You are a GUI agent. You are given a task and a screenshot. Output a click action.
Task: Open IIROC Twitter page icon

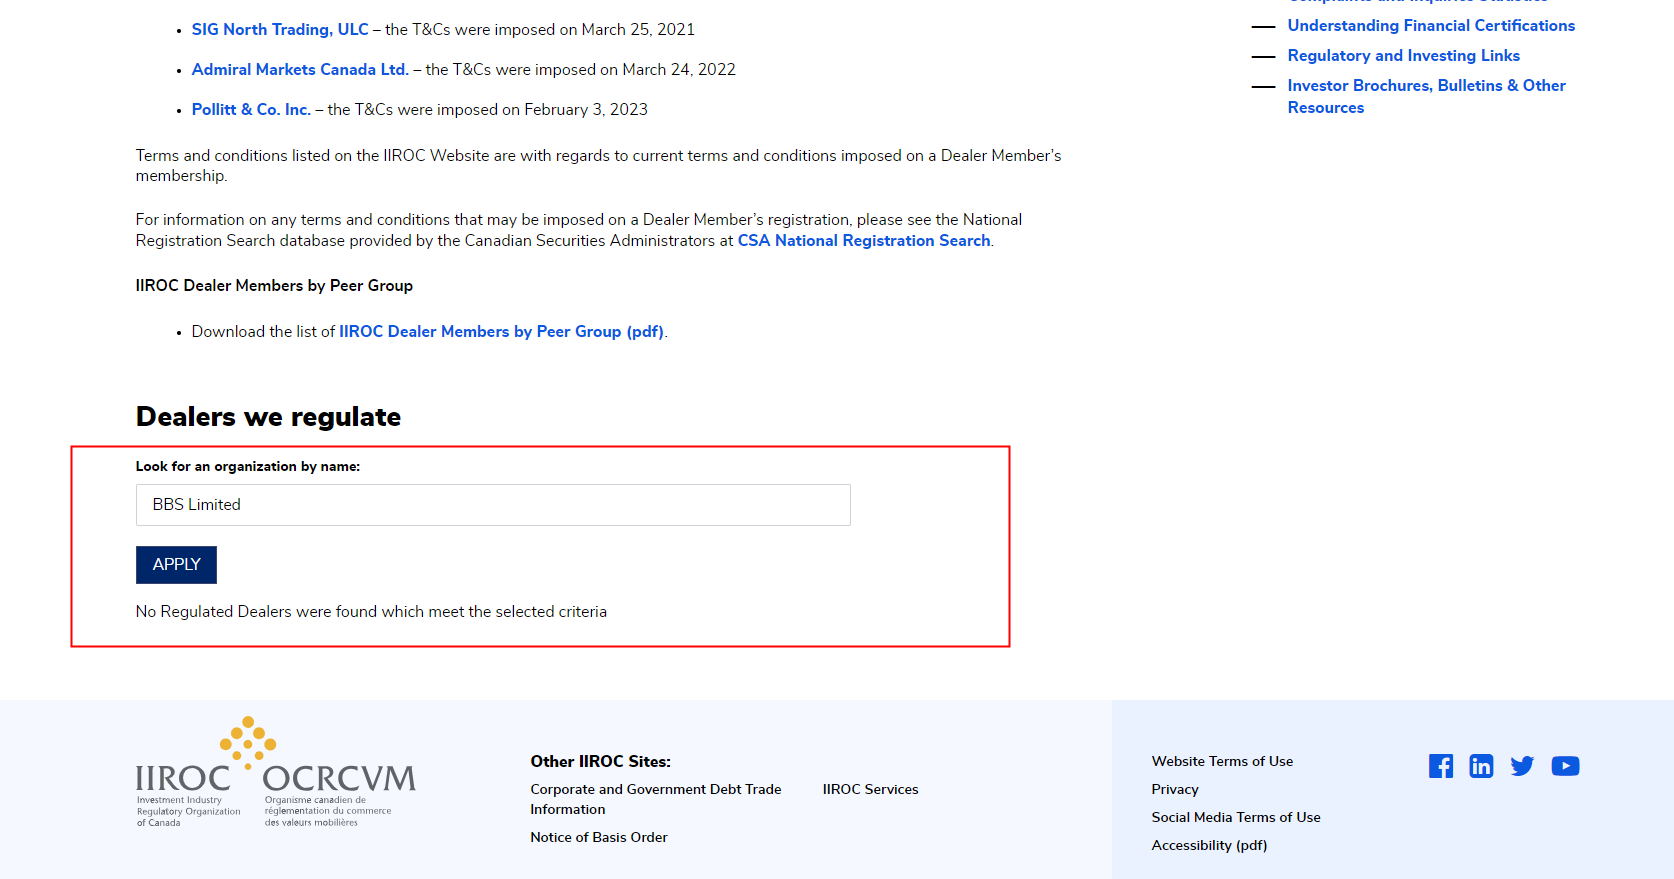1522,766
